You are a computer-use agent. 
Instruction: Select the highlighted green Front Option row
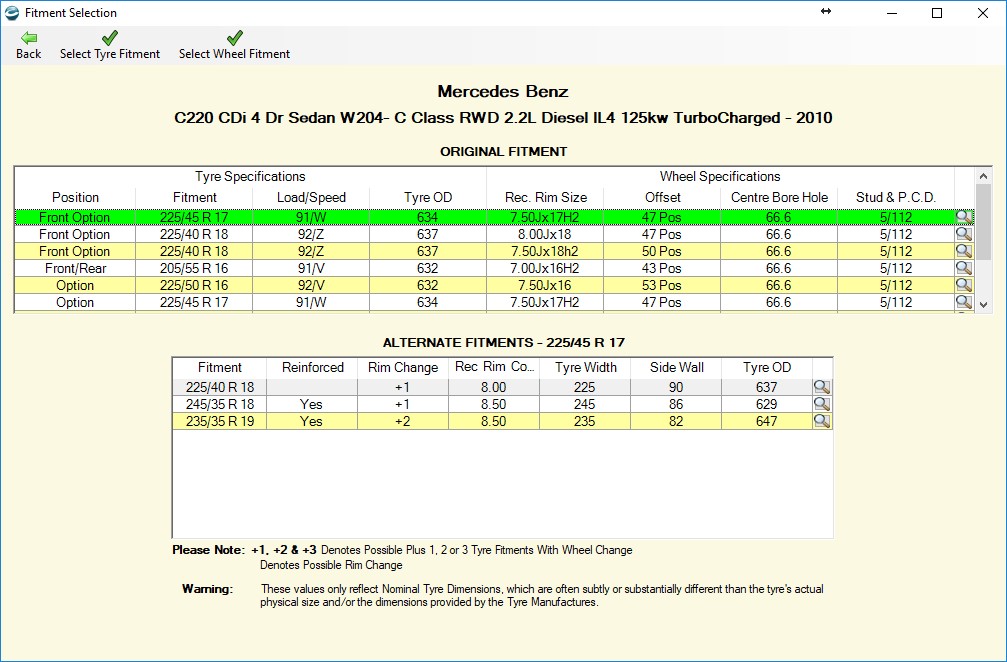(493, 217)
